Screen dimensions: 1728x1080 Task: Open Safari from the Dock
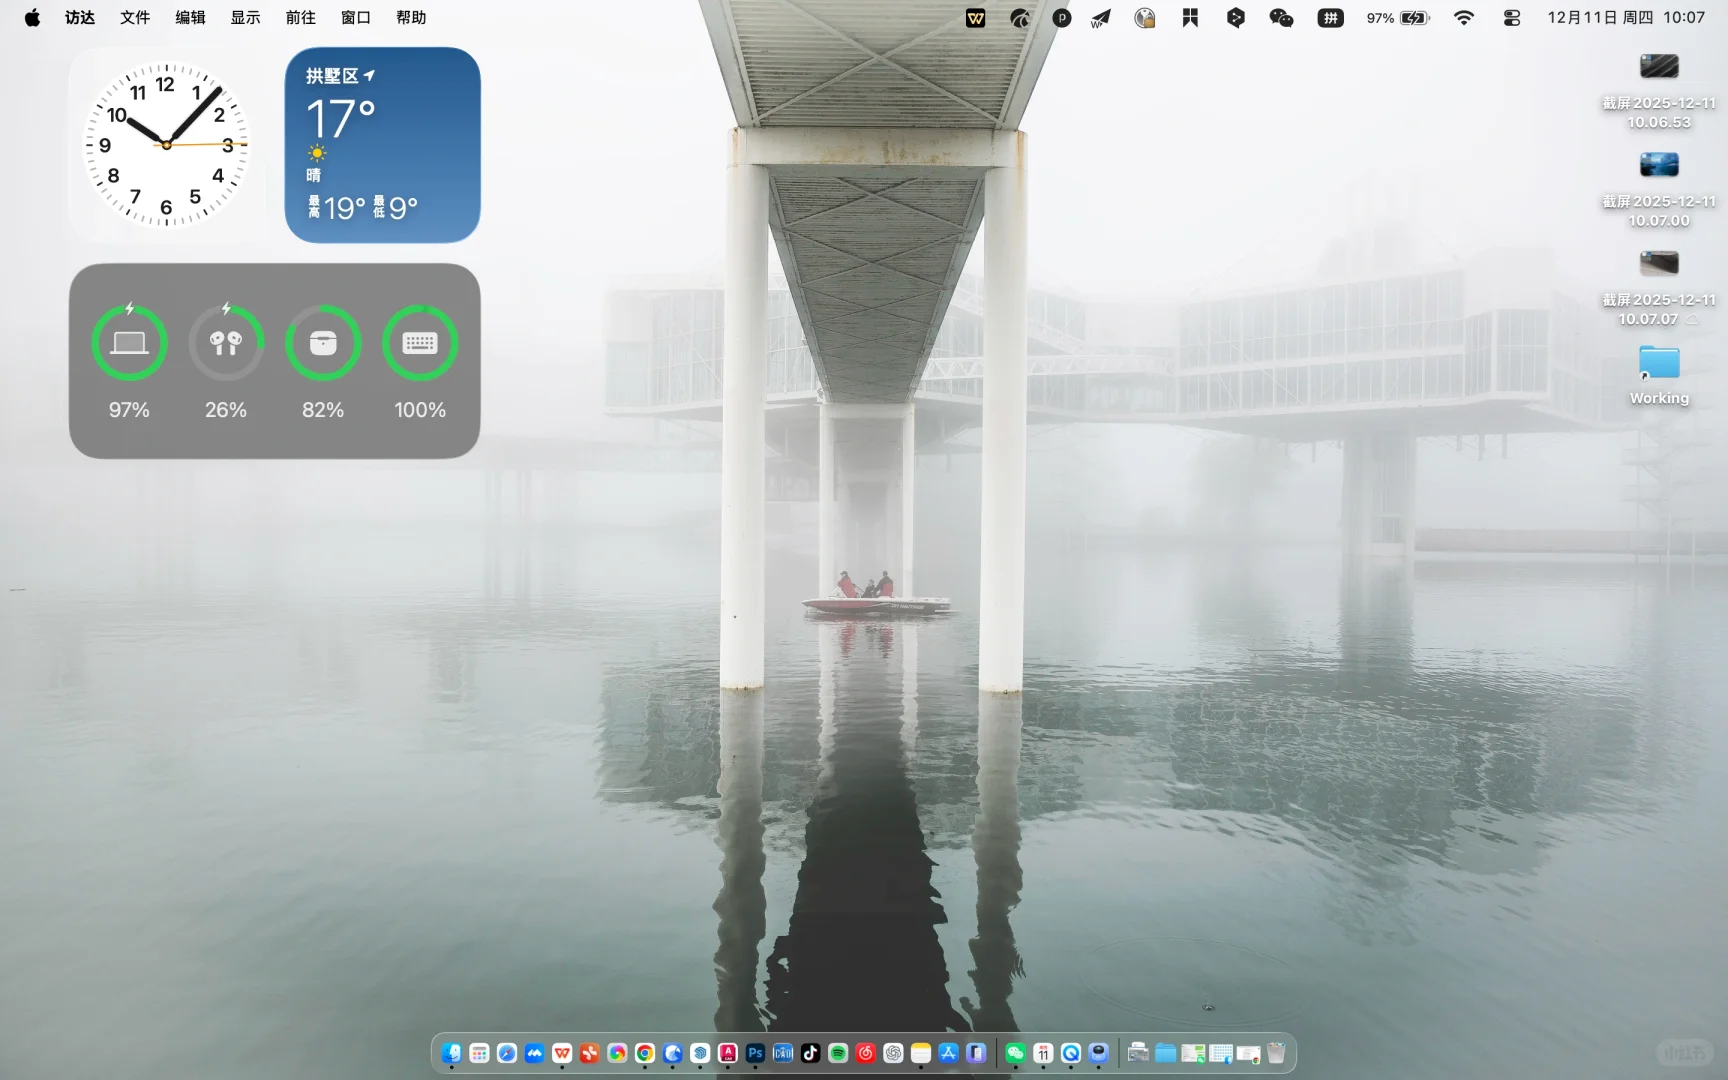click(506, 1052)
